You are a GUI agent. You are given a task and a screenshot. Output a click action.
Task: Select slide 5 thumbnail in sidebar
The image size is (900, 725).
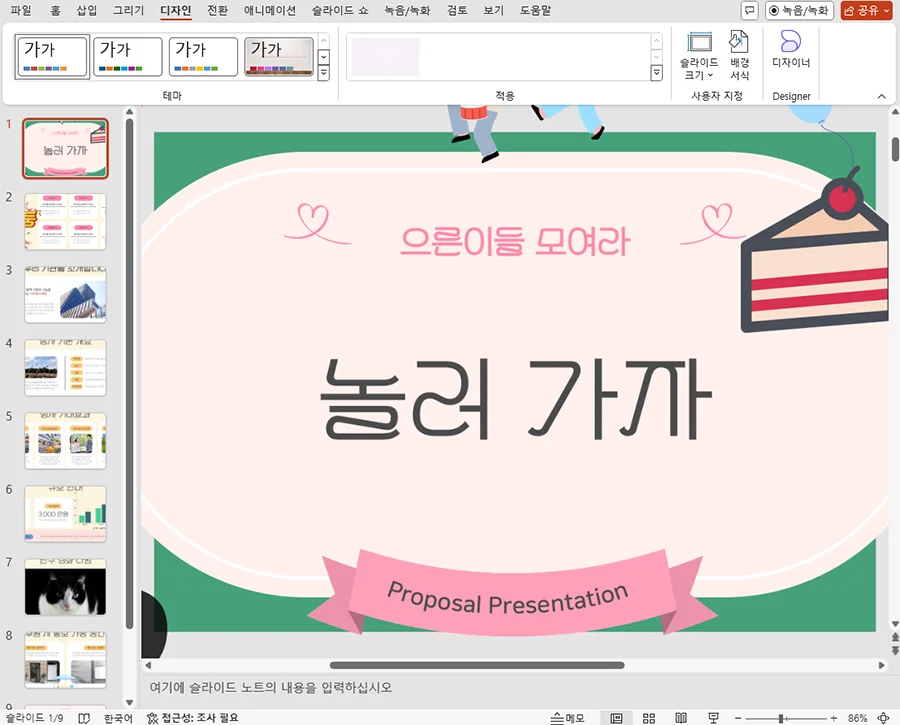click(x=65, y=441)
